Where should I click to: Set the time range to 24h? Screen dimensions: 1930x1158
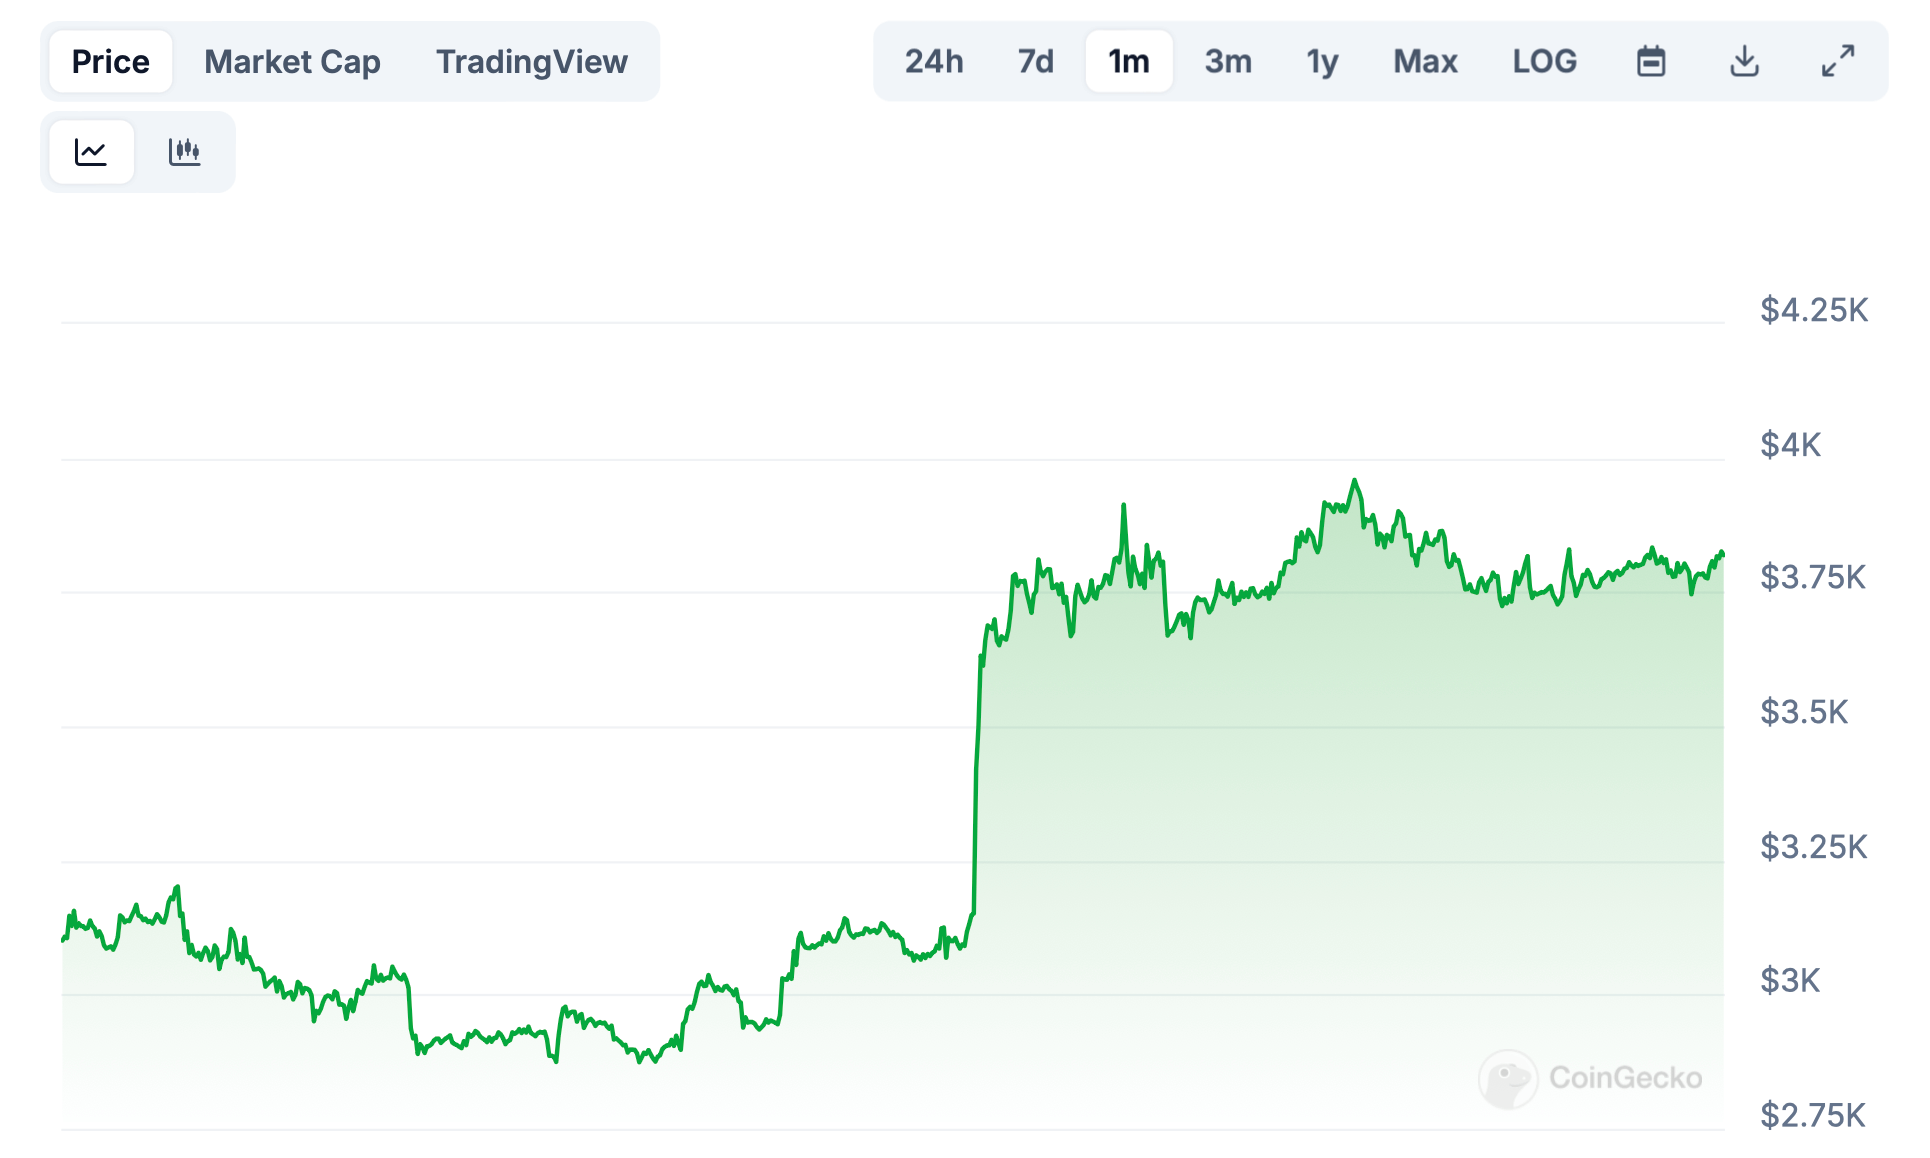[x=934, y=61]
